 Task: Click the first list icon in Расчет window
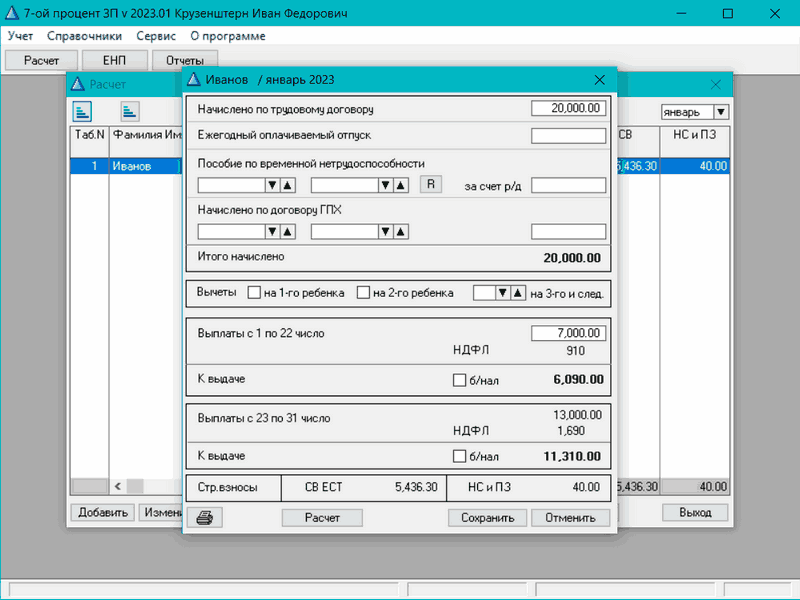pyautogui.click(x=81, y=111)
